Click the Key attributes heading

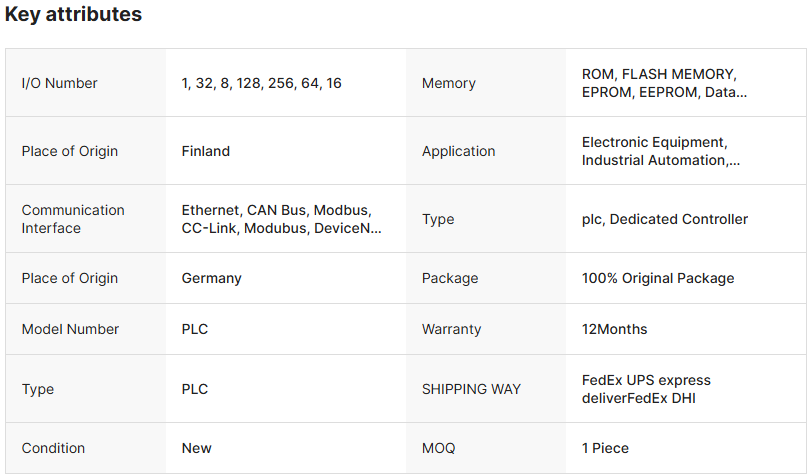tap(73, 15)
